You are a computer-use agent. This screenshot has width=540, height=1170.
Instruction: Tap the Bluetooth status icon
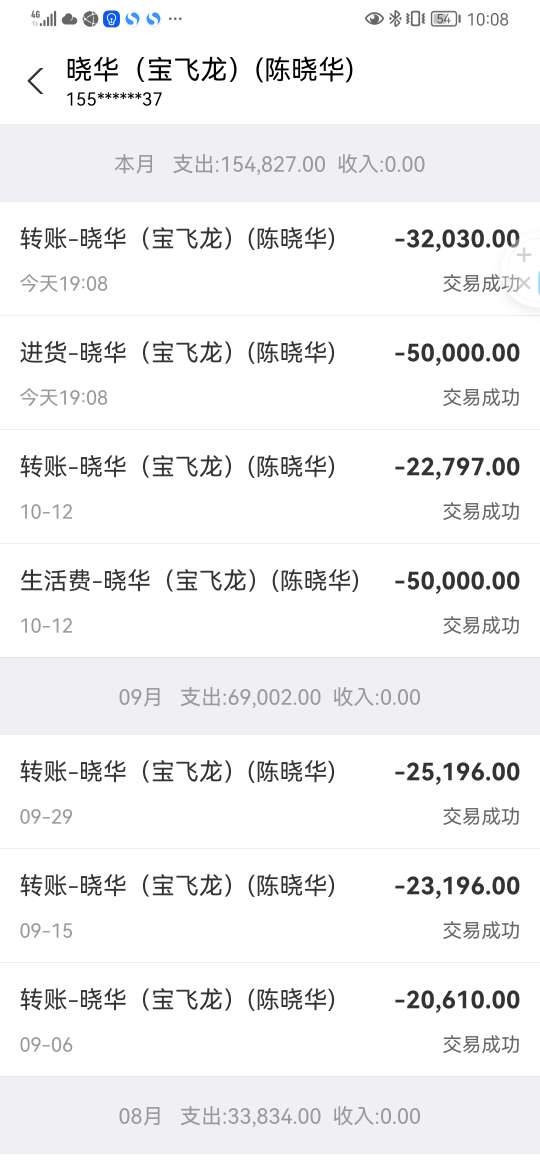(x=395, y=19)
